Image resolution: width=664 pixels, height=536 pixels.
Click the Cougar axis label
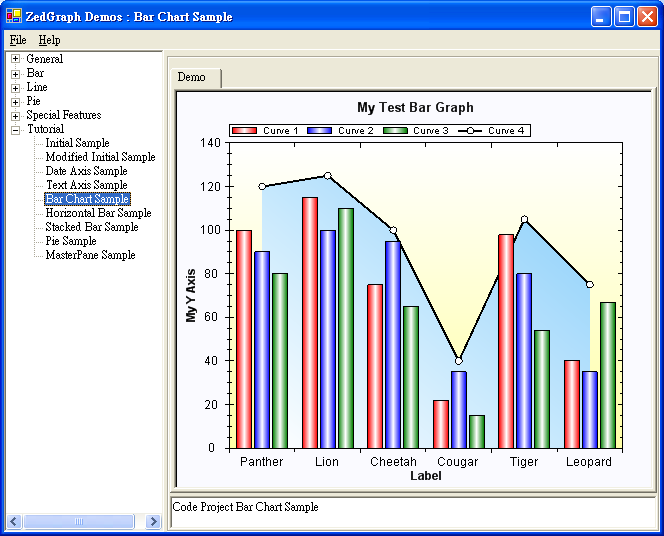tap(457, 461)
